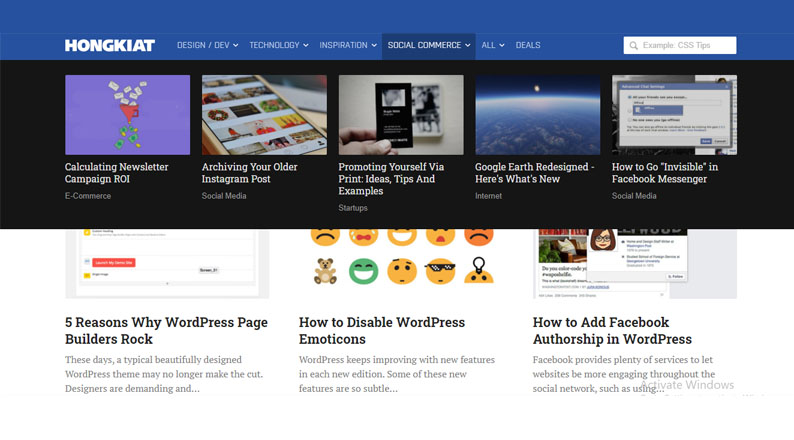Open the Google Earth horizon thumbnail
The width and height of the screenshot is (794, 440).
coord(538,115)
